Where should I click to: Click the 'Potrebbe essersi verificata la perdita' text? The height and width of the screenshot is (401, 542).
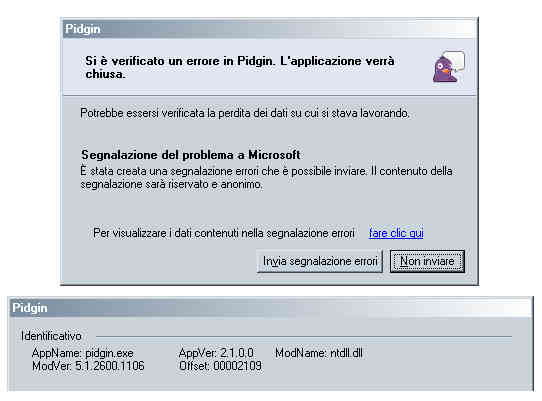pos(245,113)
